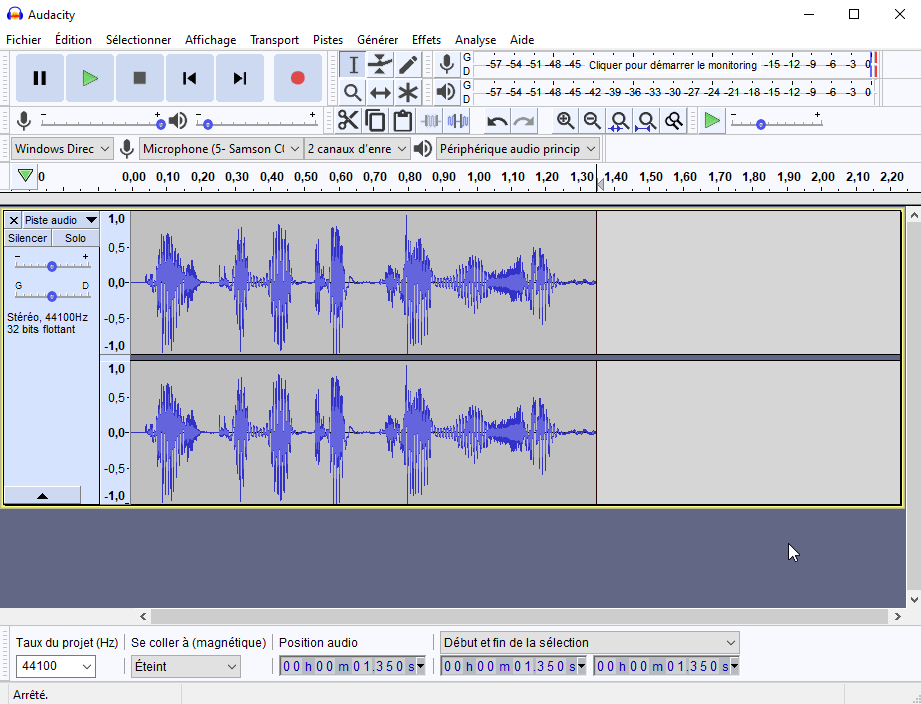Toggle Solo on the audio track
The height and width of the screenshot is (704, 921).
pos(75,238)
